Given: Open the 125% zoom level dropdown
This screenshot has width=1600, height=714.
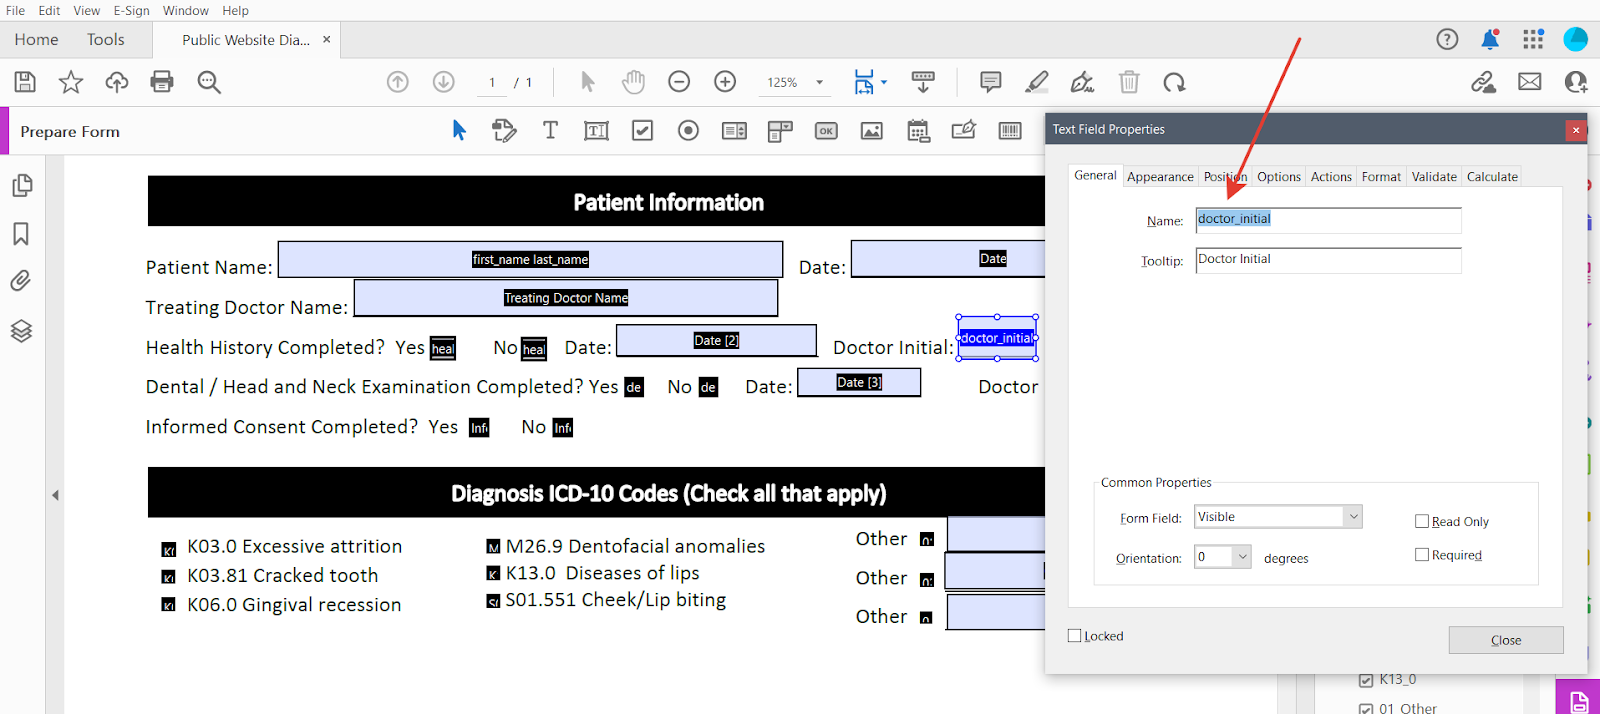Looking at the screenshot, I should [x=820, y=83].
